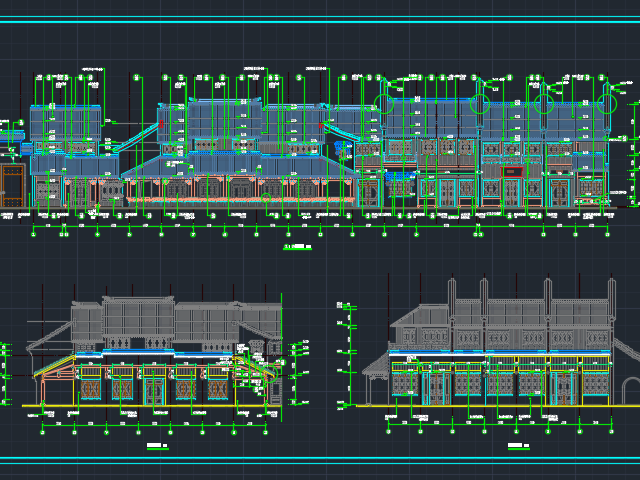Click the yellow ground line under bottom-left elevation
This screenshot has height=480, width=640.
[x=150, y=406]
